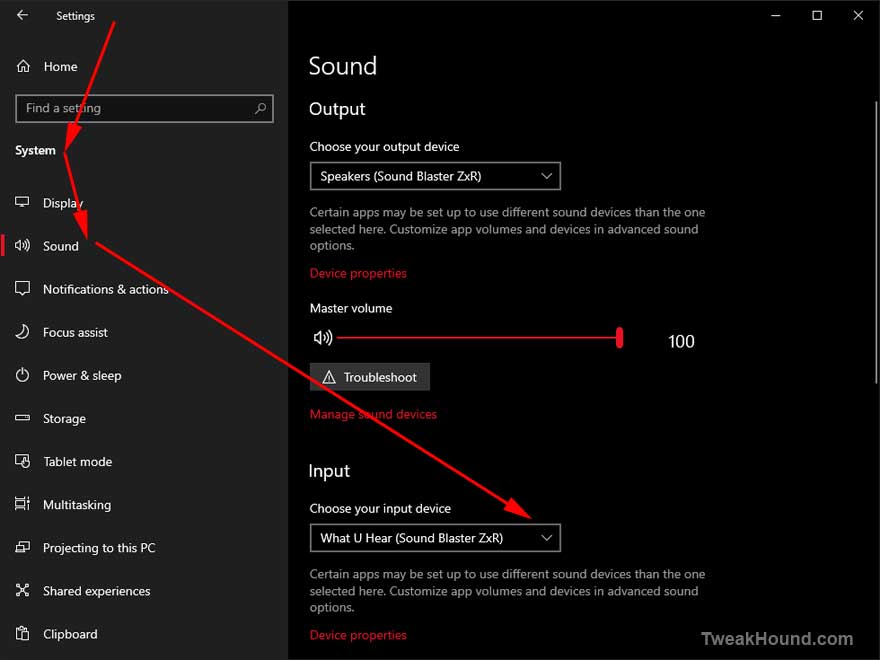Screen dimensions: 880x660
Task: Click the master volume slider handle
Action: [x=620, y=338]
